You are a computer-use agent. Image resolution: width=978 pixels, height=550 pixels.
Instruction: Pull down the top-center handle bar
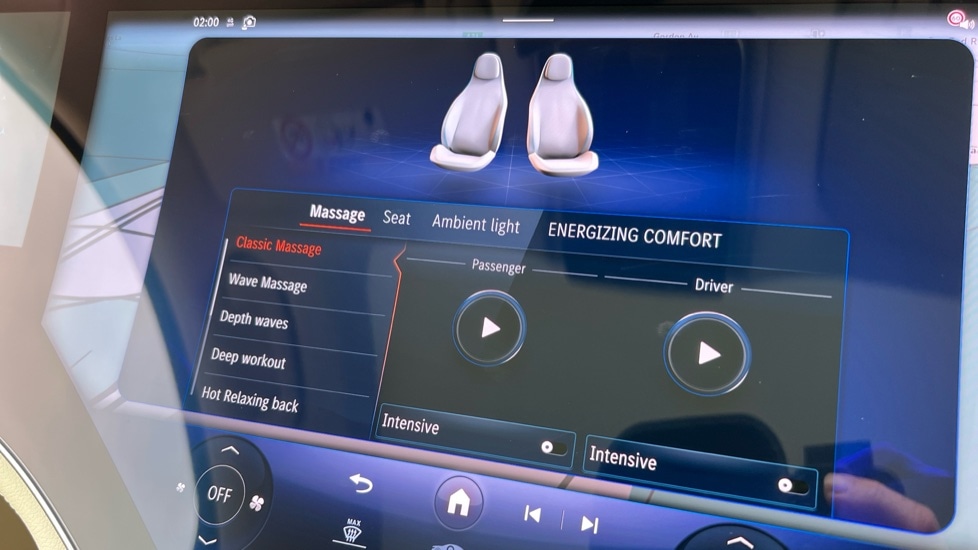528,20
